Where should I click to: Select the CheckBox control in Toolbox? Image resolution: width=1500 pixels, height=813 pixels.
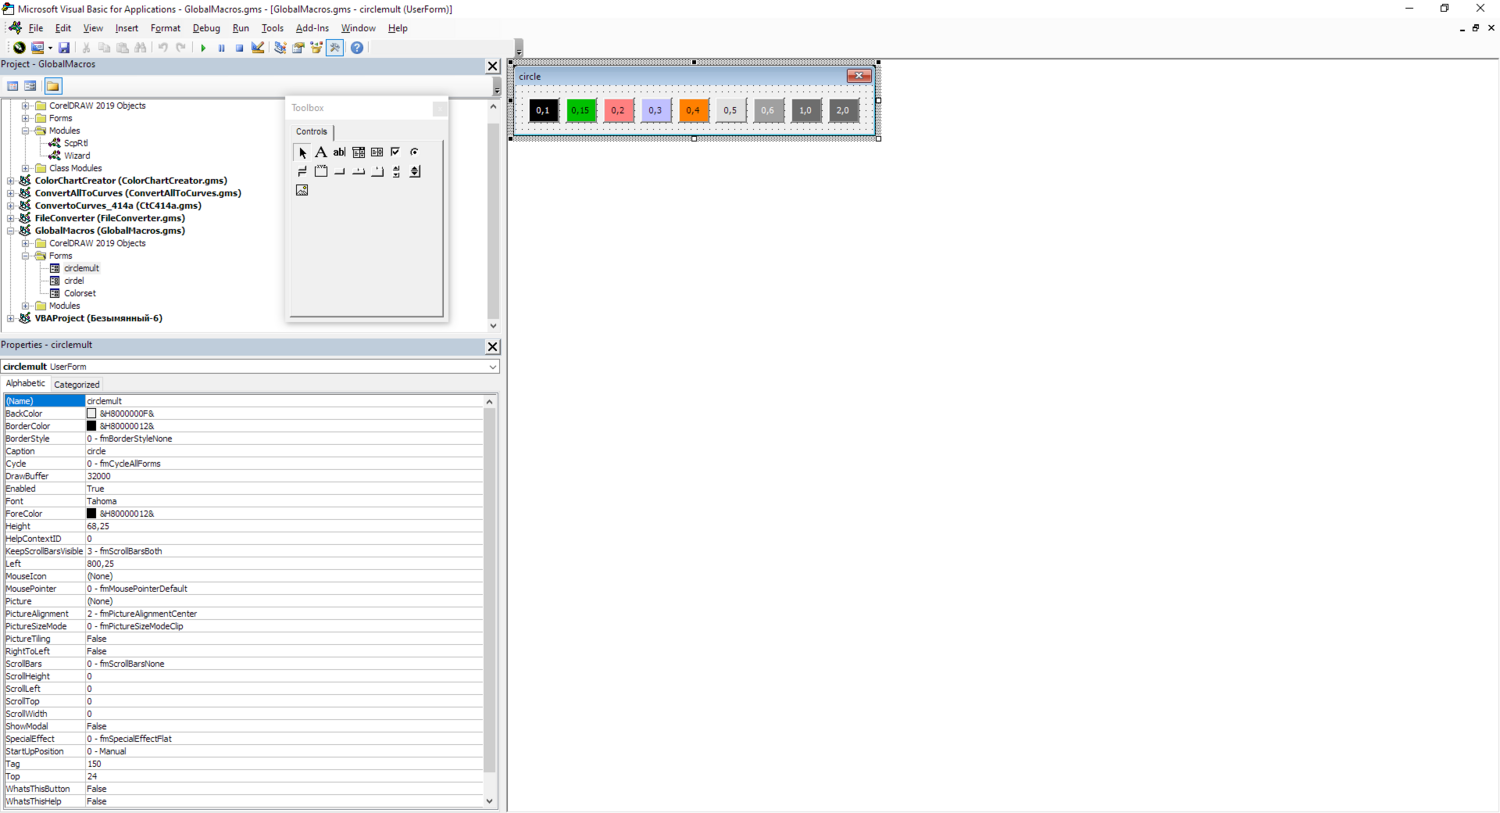click(396, 153)
